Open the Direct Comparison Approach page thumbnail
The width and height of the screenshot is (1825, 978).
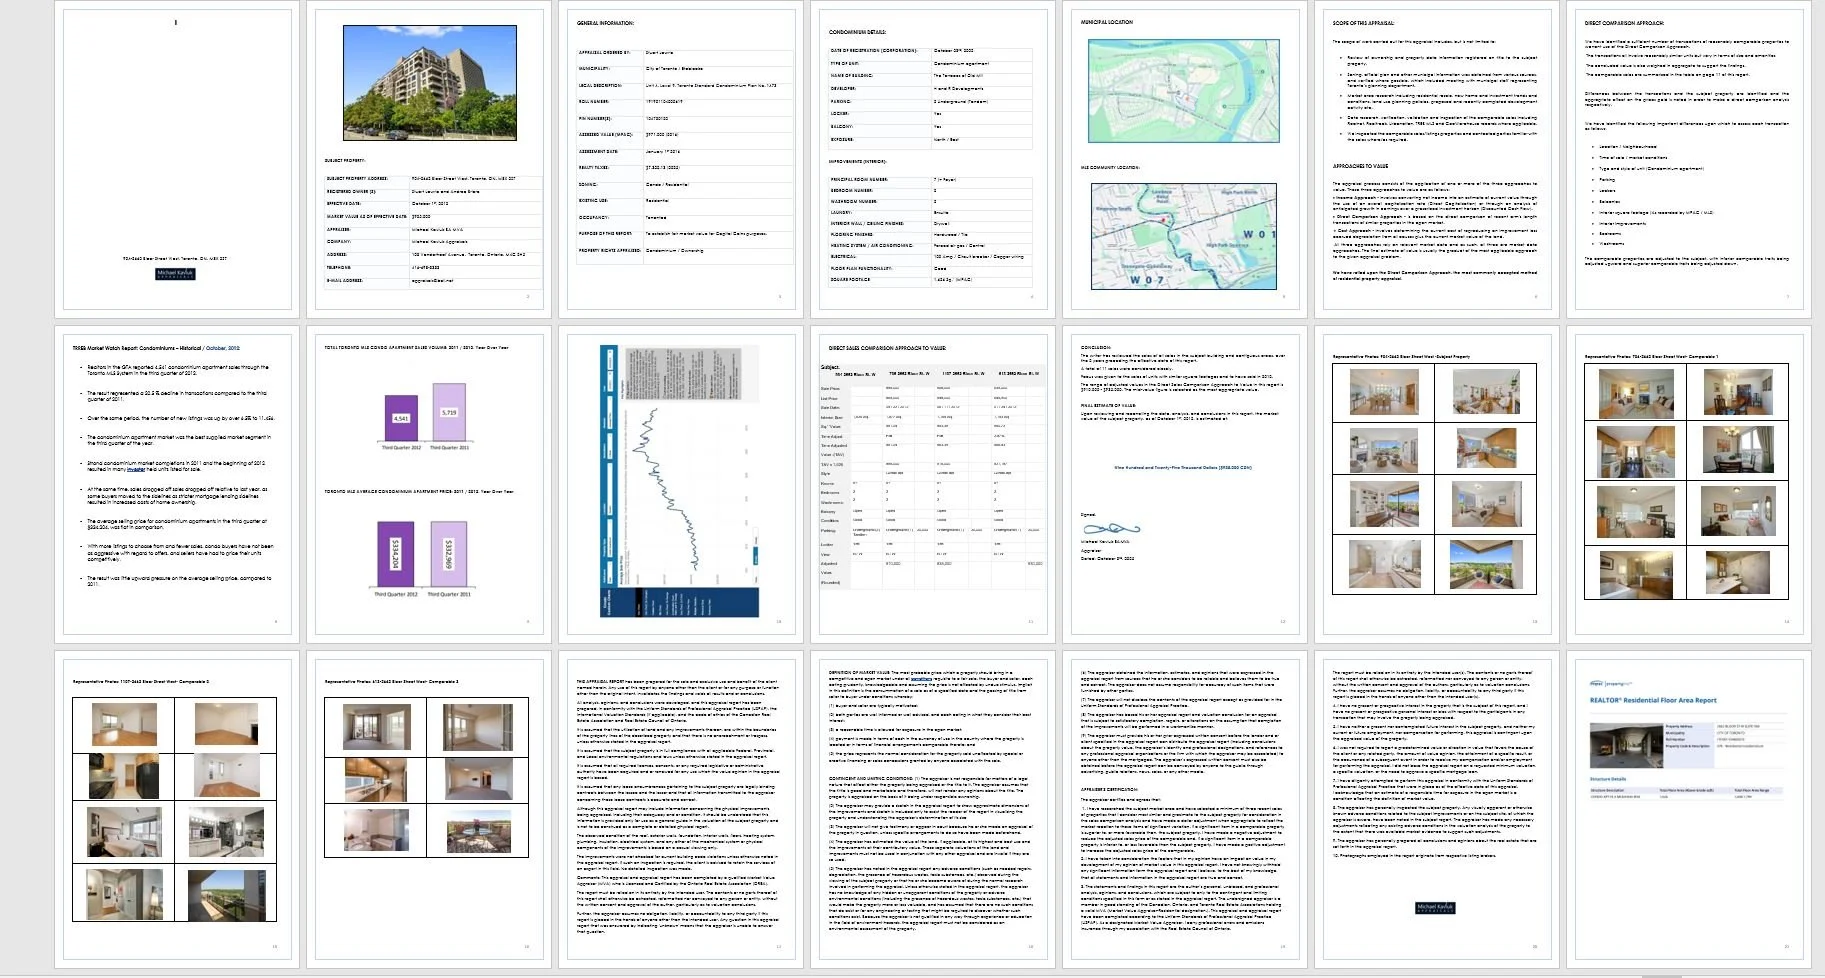[x=1689, y=160]
